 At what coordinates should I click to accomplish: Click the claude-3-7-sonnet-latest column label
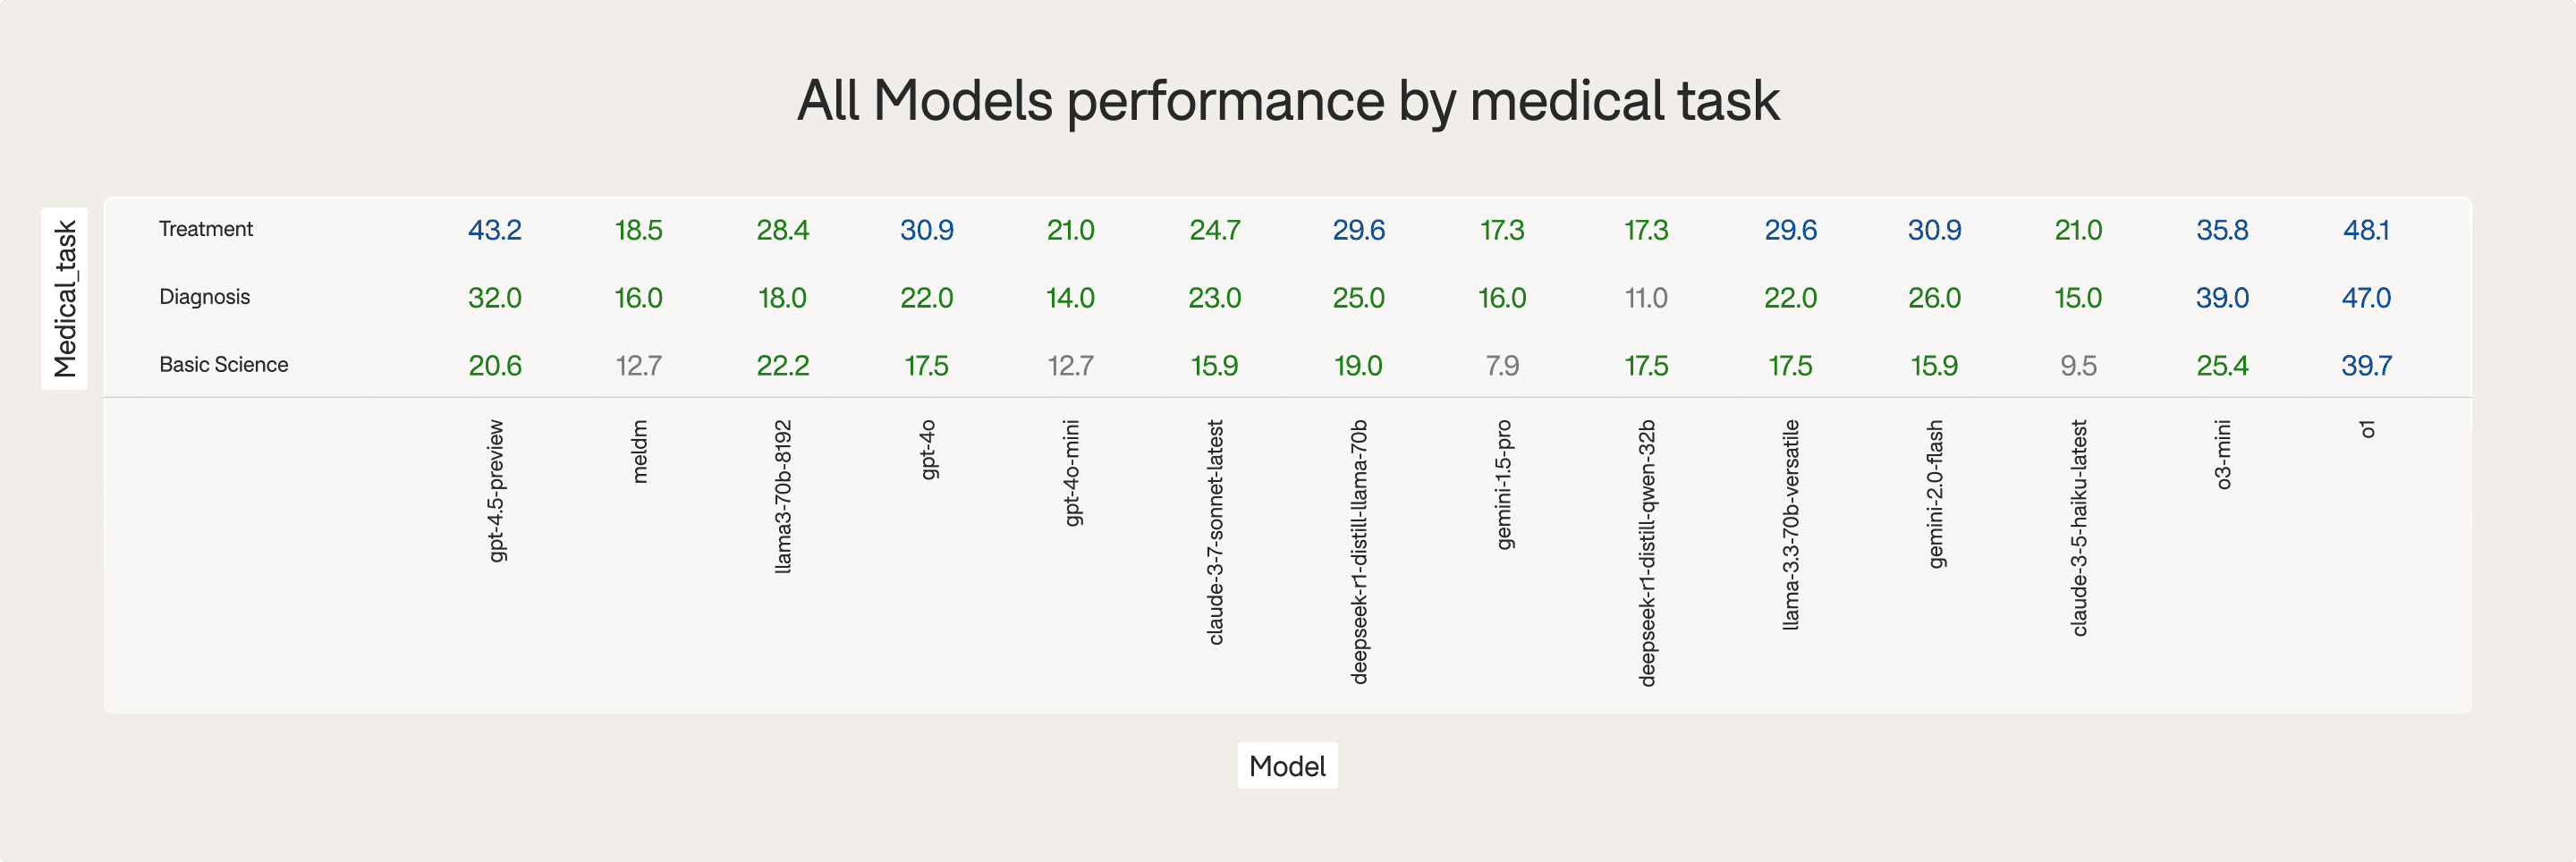(1215, 531)
